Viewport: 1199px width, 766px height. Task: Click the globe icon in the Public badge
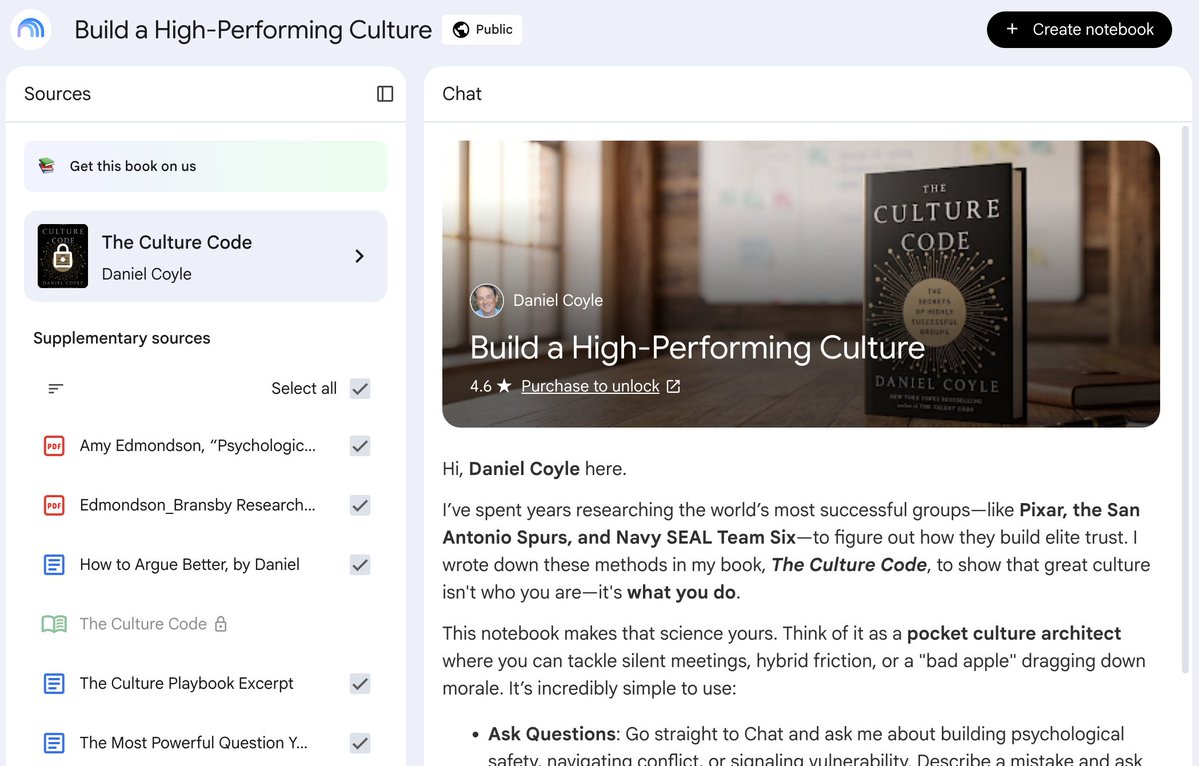pos(461,30)
